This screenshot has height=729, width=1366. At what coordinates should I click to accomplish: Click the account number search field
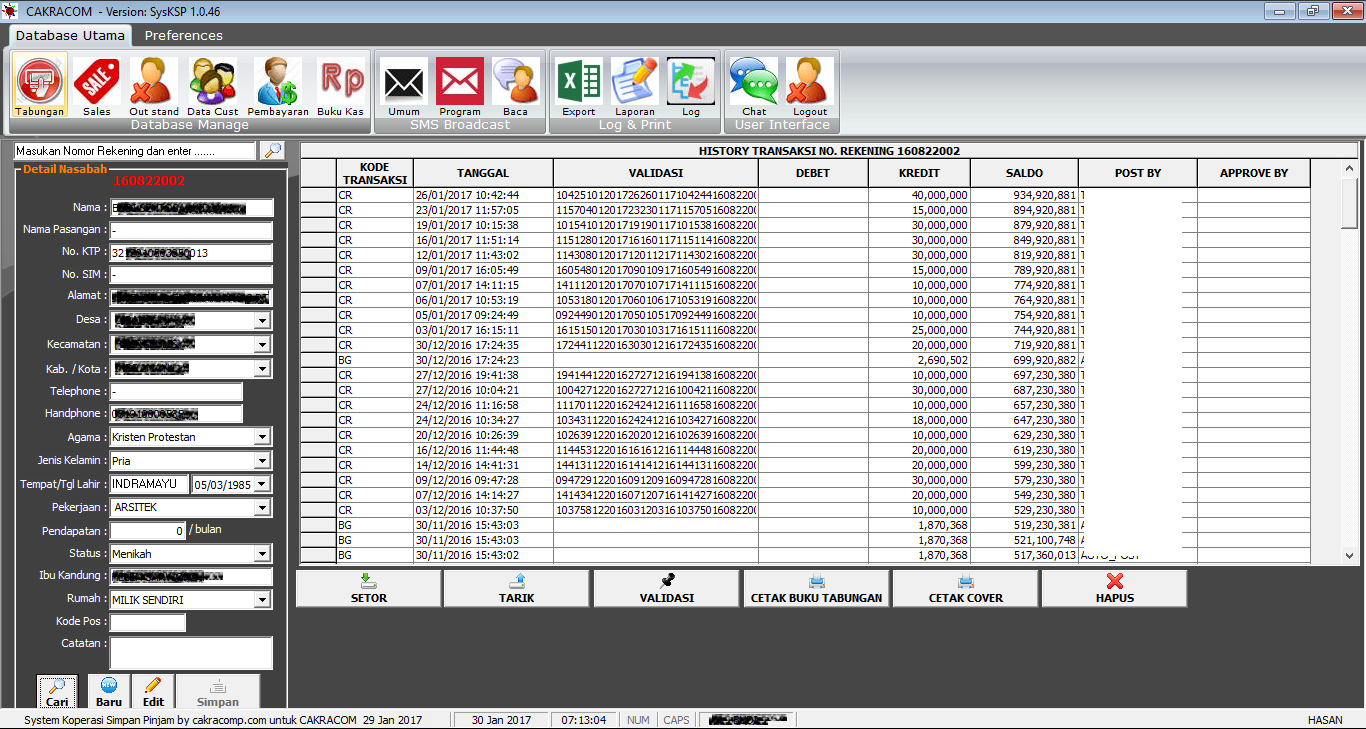click(135, 151)
